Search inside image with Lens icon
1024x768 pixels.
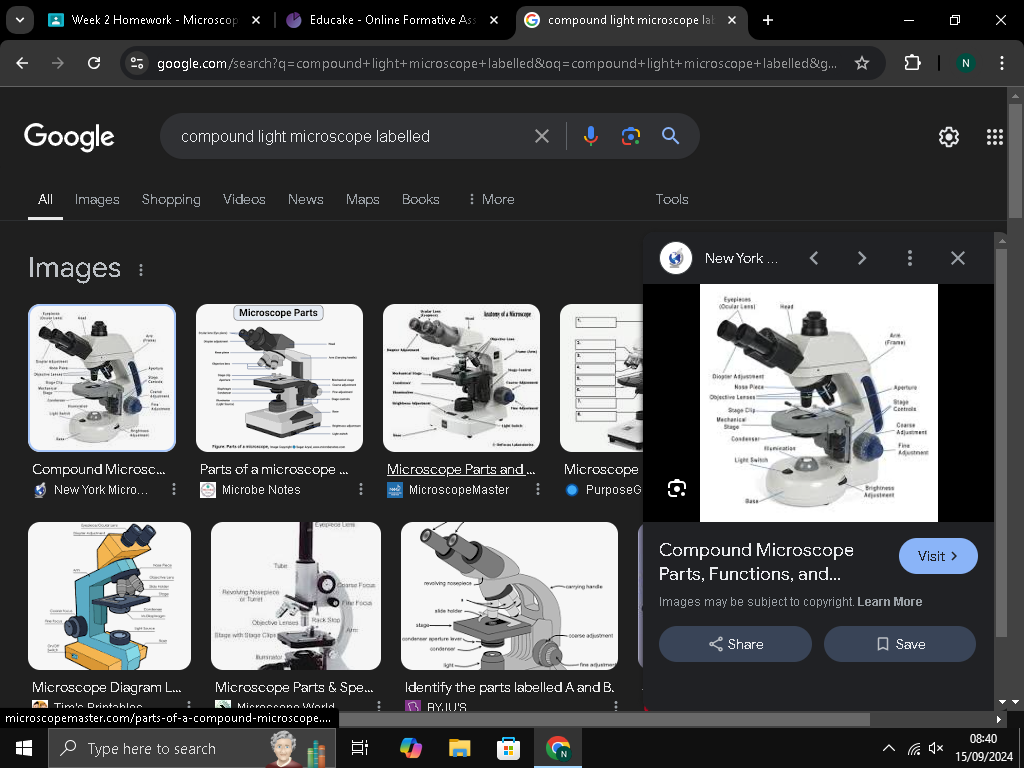pos(677,488)
